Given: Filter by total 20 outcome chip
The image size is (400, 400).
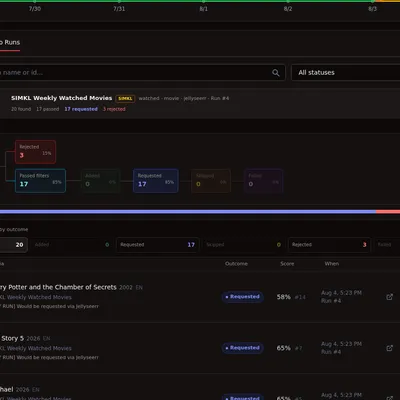Looking at the screenshot, I should click(14, 245).
